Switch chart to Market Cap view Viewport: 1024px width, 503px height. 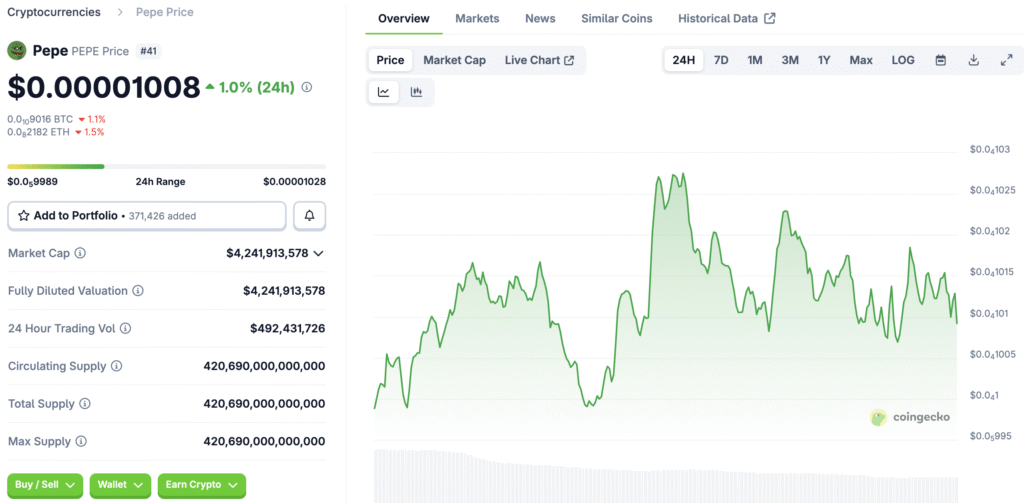pyautogui.click(x=455, y=60)
